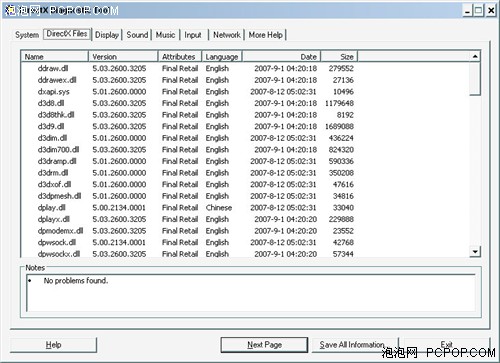The image size is (500, 363).
Task: Close the diagnostic tool window
Action: [x=491, y=11]
